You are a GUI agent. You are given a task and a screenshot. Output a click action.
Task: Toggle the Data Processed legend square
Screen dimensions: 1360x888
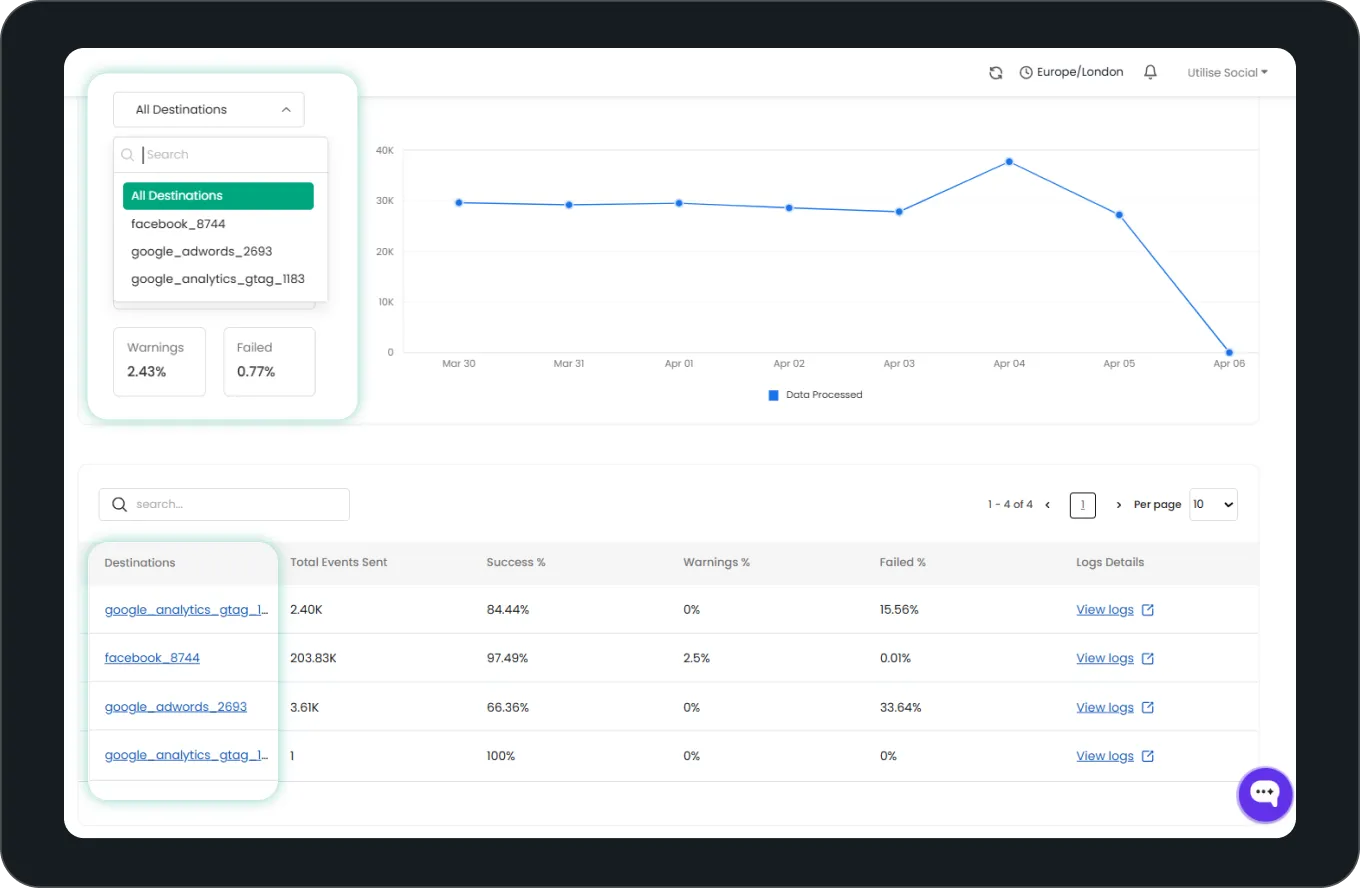click(773, 395)
